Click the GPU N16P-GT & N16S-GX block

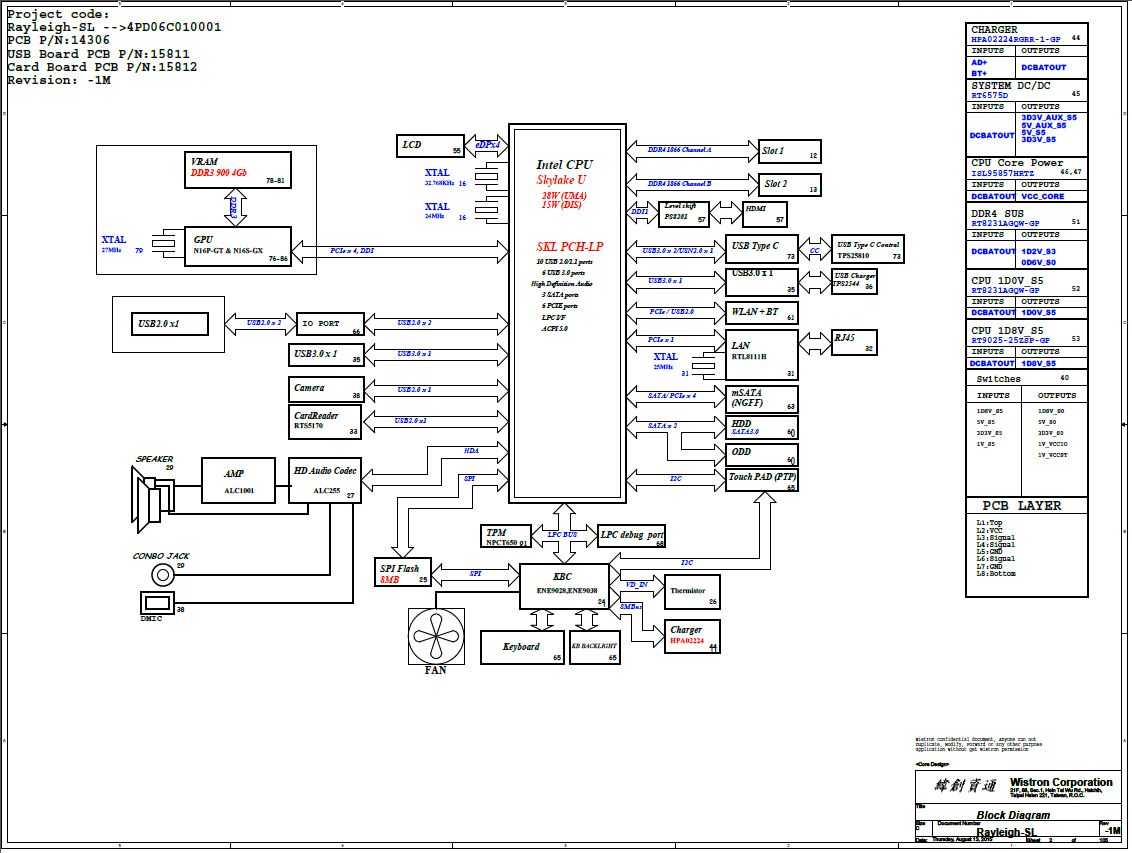[238, 247]
